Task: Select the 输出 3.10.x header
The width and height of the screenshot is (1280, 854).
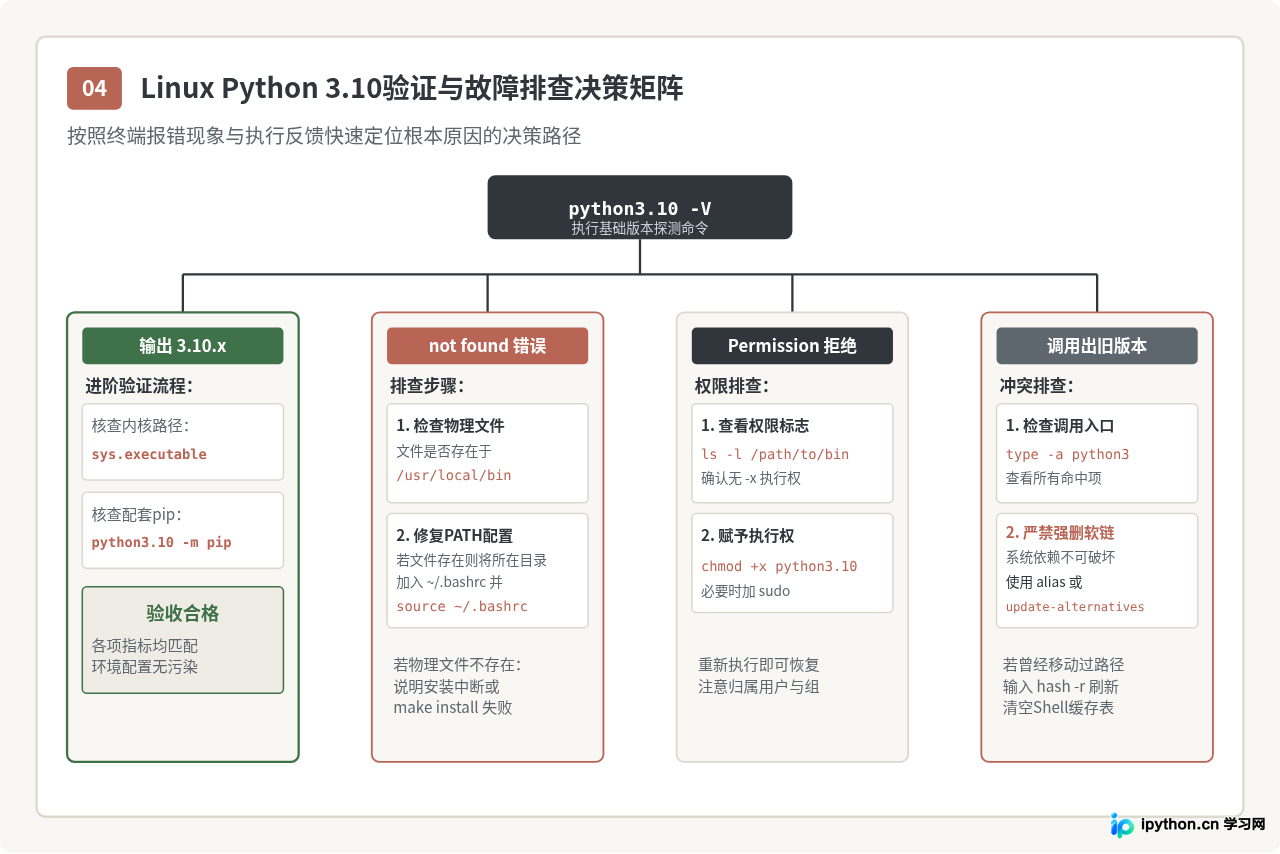Action: pos(183,346)
